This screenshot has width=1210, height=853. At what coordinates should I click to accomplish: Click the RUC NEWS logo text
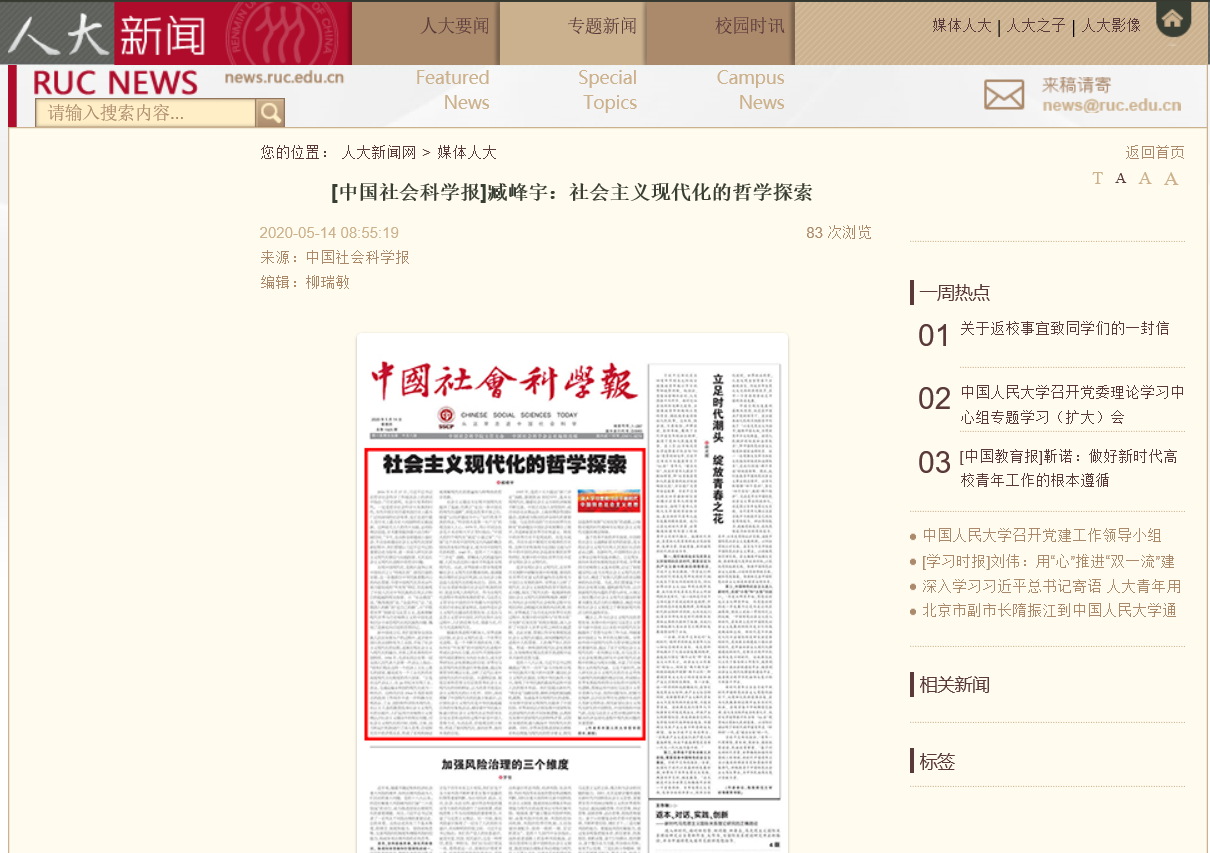(116, 82)
